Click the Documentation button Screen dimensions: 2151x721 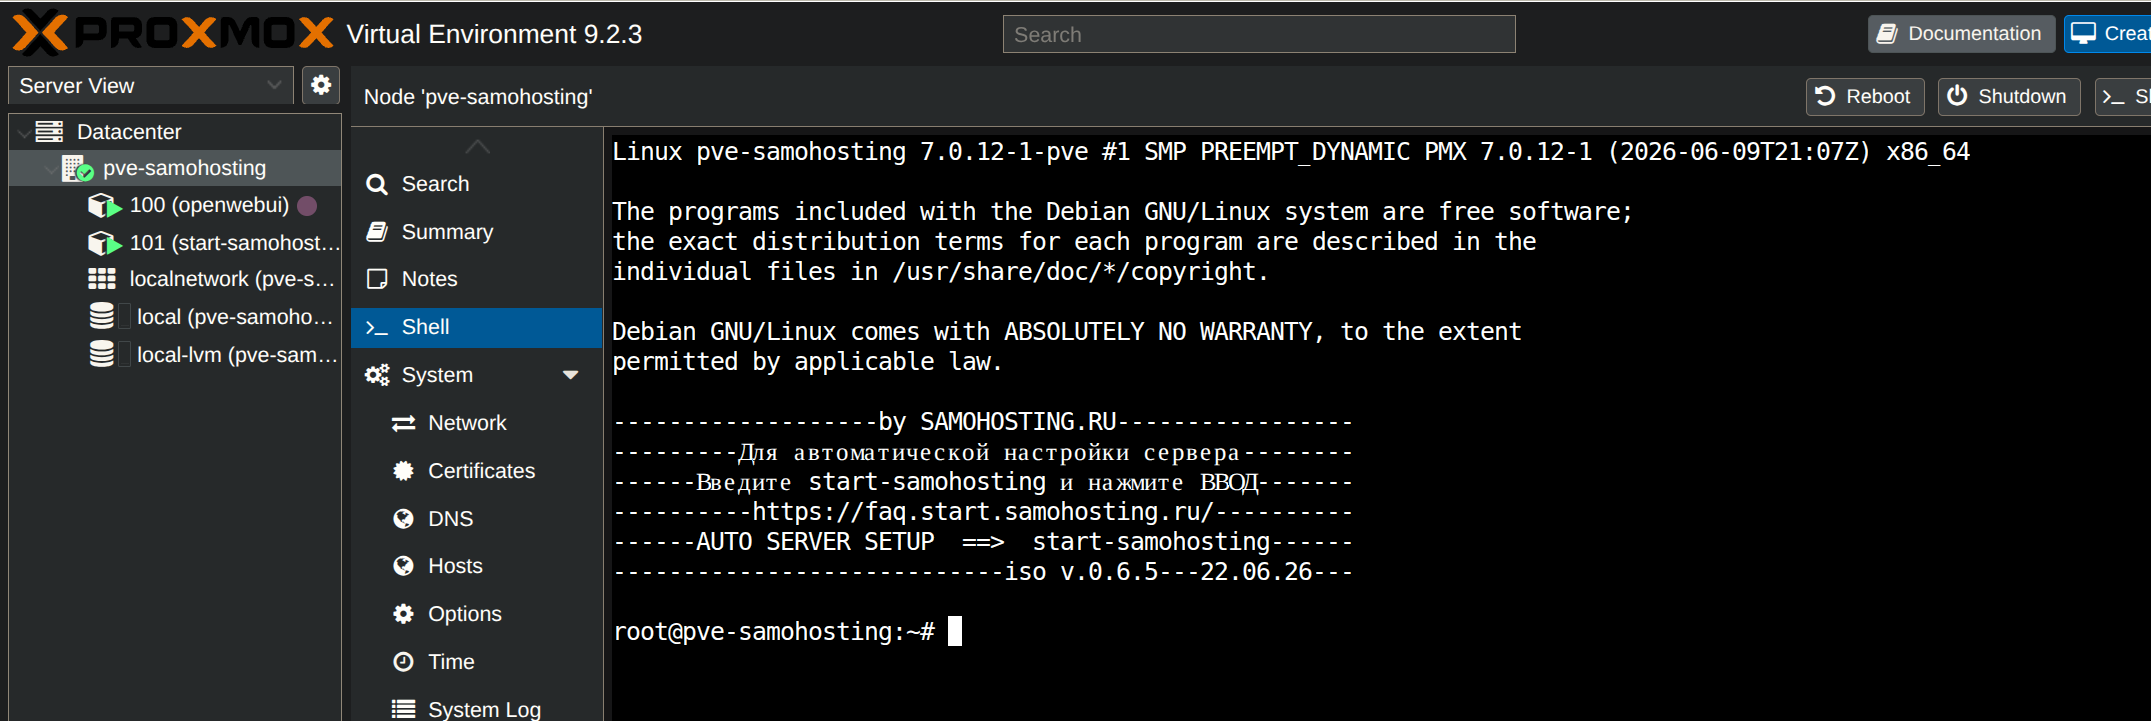1961,34
